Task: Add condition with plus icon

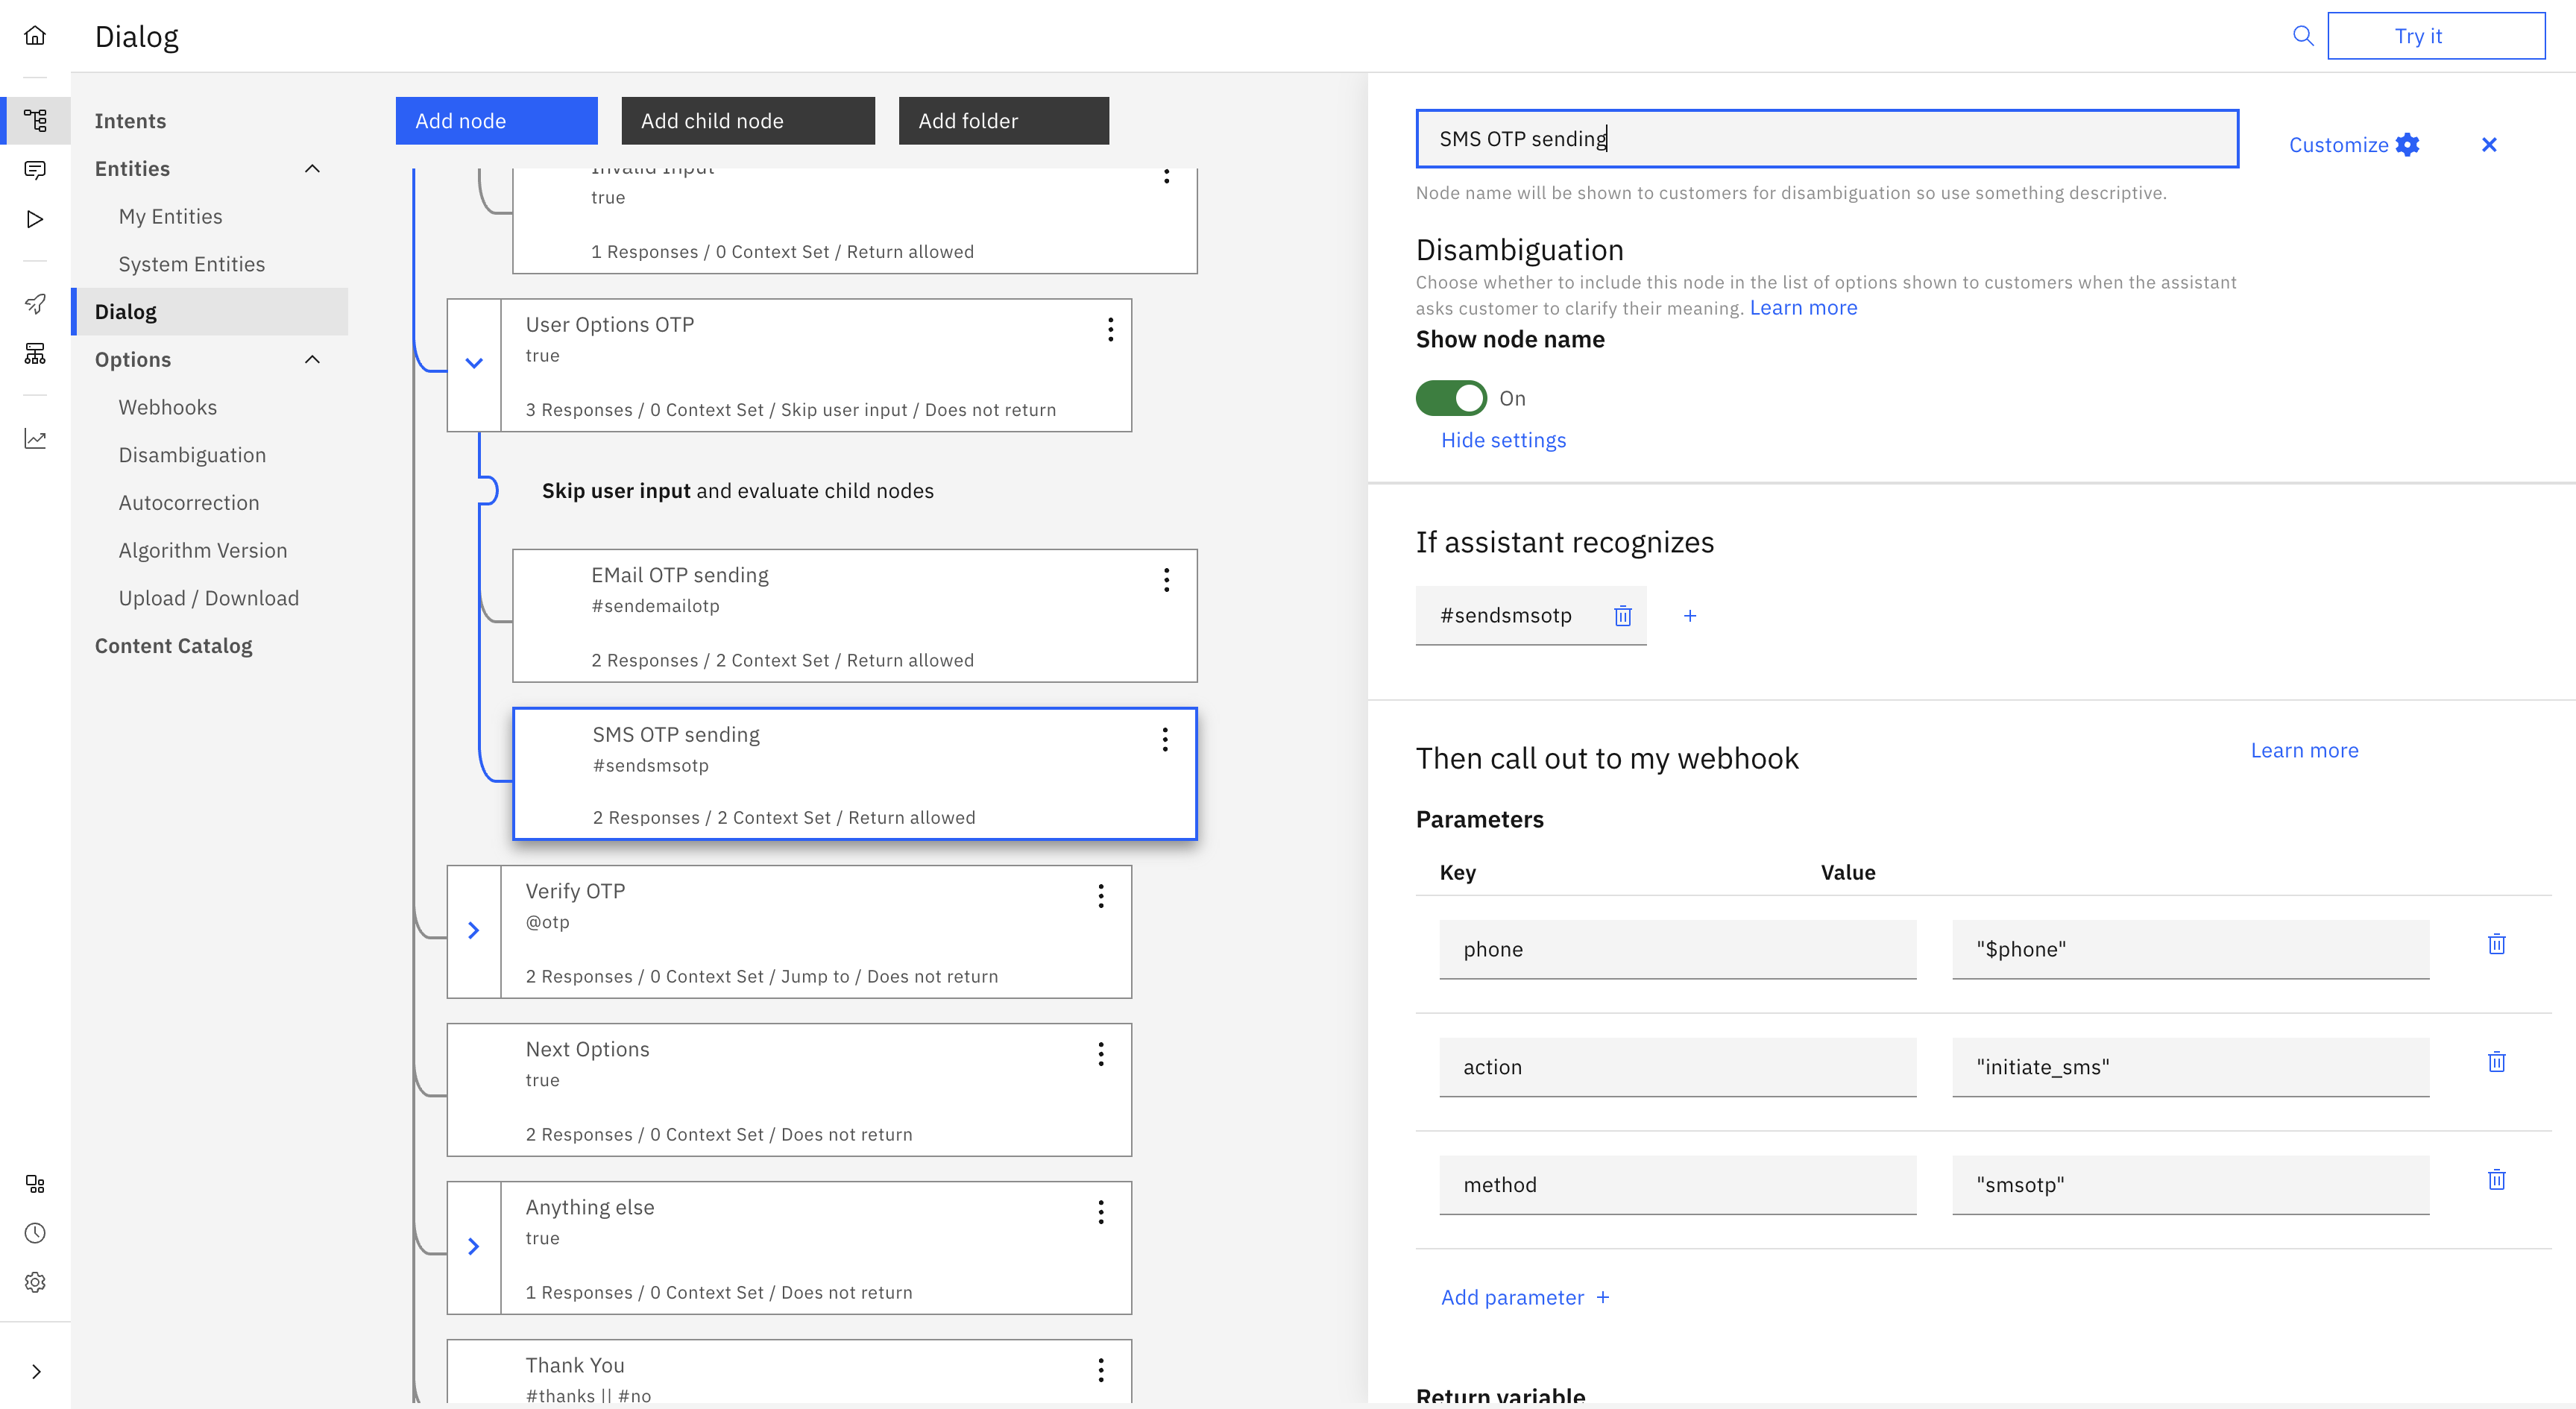Action: click(1689, 616)
